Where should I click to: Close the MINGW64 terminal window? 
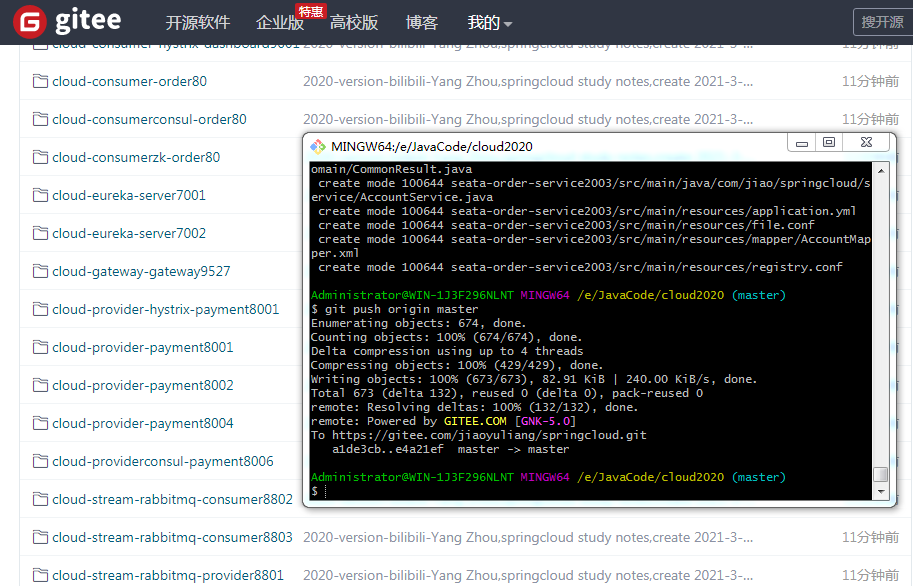tap(866, 143)
